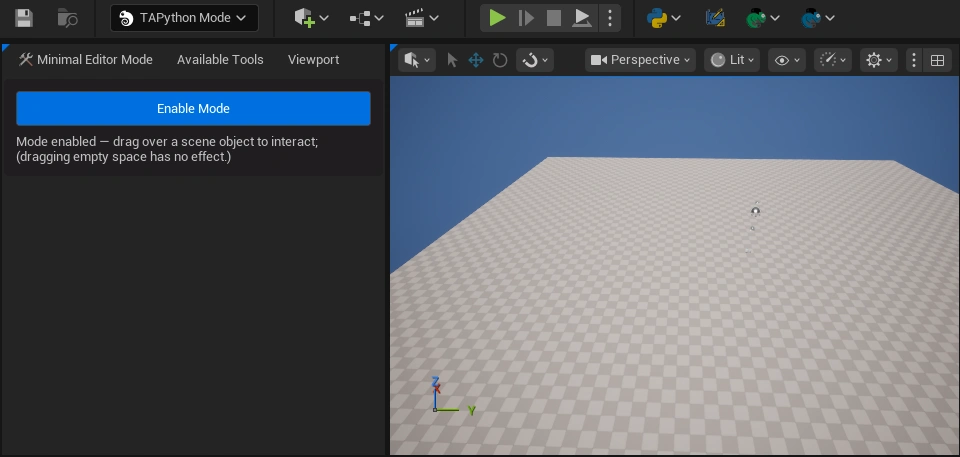Click the Stop simulation square button
Viewport: 960px width, 457px height.
tap(553, 18)
